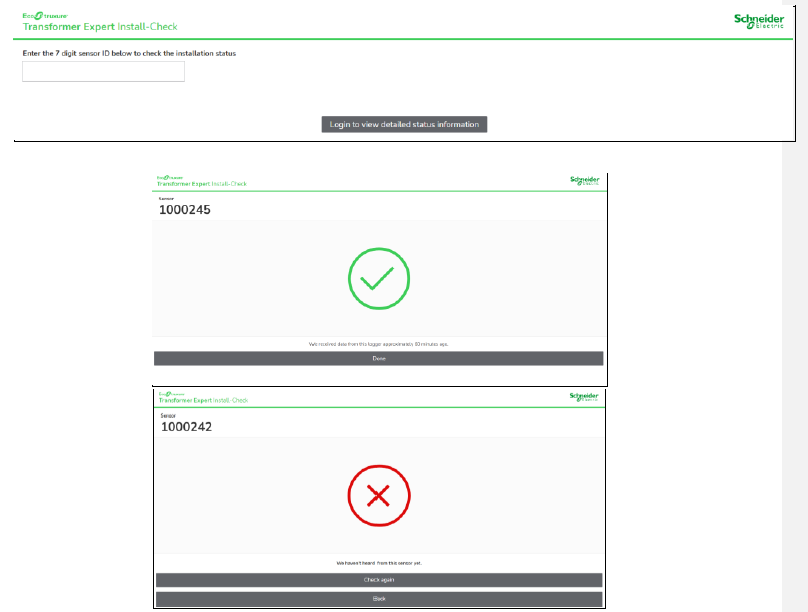
Task: Select sensor number 1000242
Action: tap(187, 427)
